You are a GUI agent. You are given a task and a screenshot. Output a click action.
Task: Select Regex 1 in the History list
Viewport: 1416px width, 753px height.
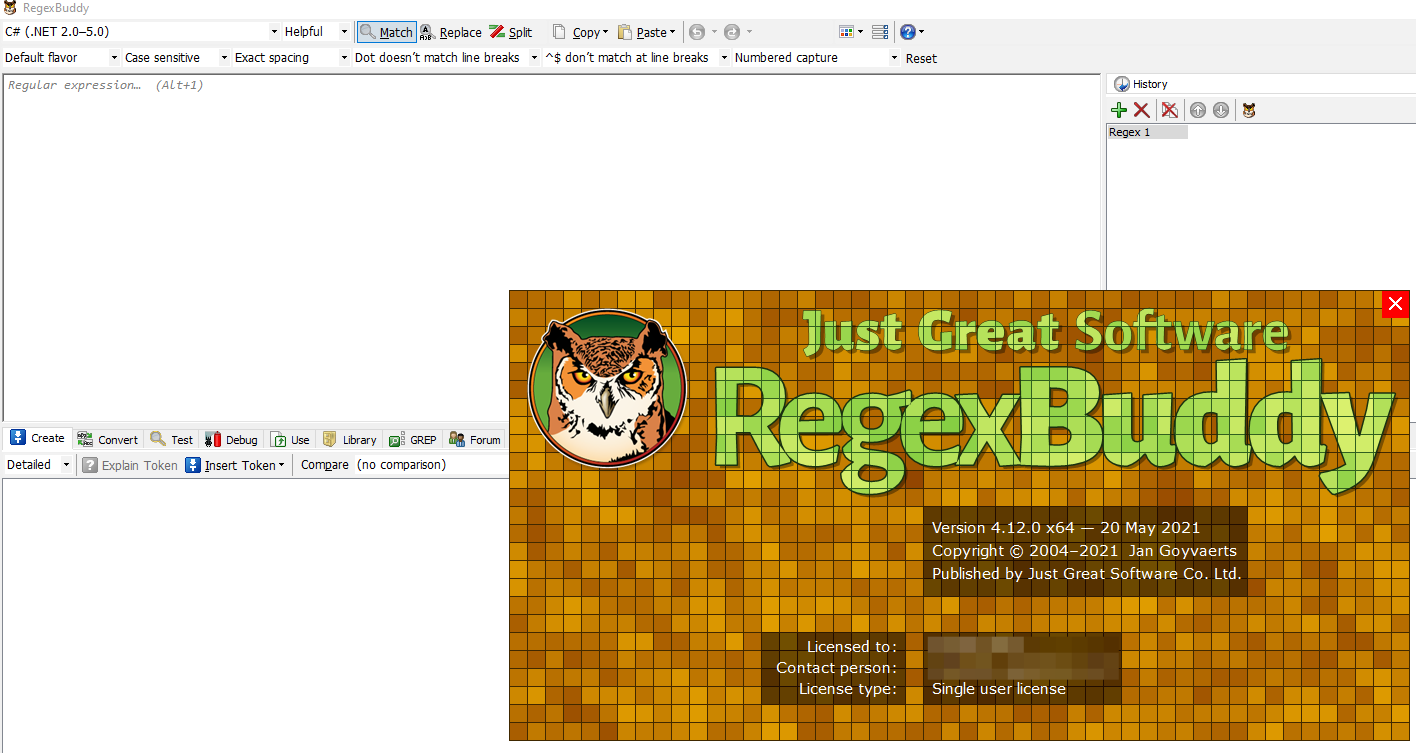point(1146,132)
